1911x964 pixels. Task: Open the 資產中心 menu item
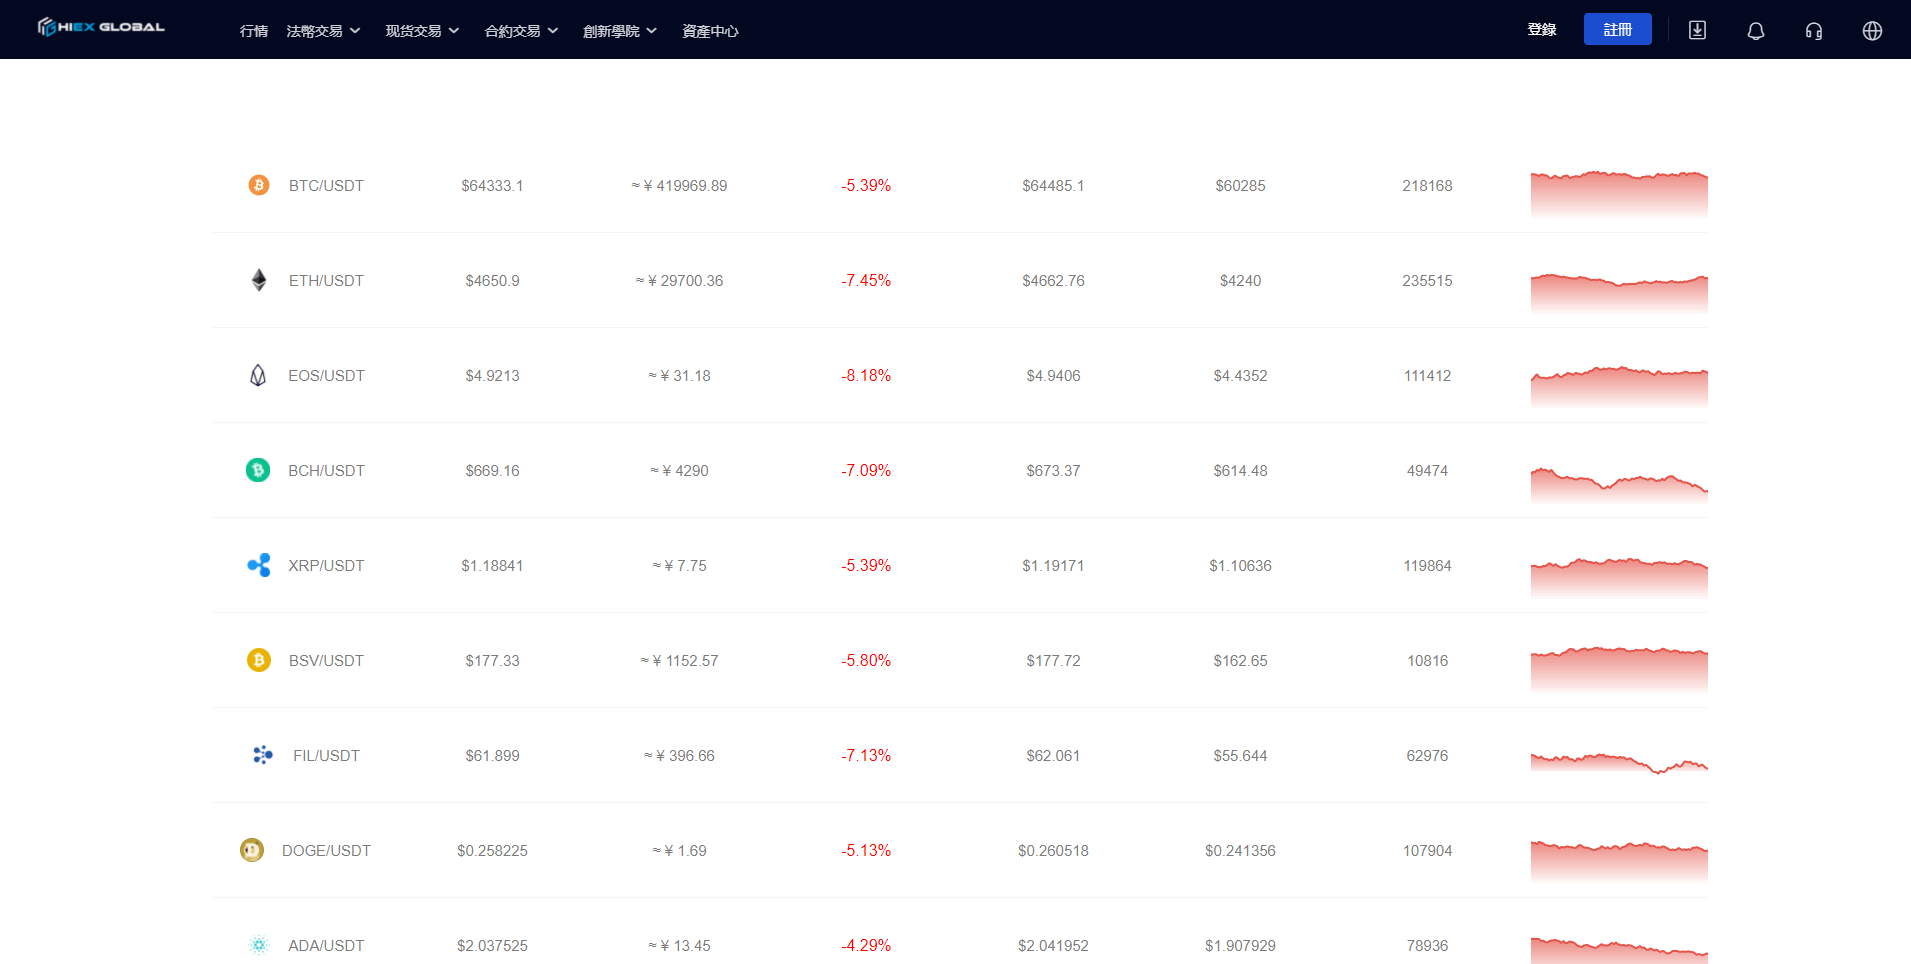click(x=710, y=31)
